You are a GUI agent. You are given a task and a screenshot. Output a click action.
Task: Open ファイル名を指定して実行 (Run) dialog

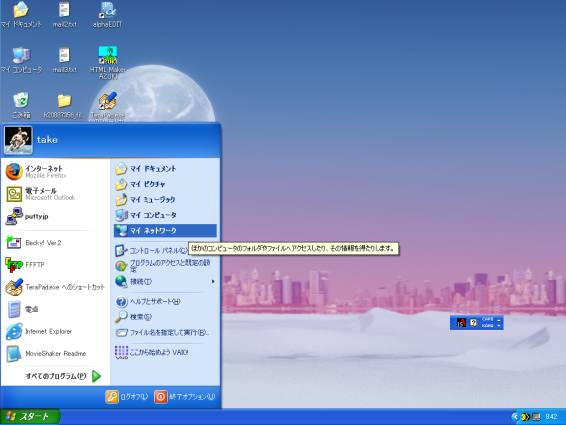click(165, 332)
